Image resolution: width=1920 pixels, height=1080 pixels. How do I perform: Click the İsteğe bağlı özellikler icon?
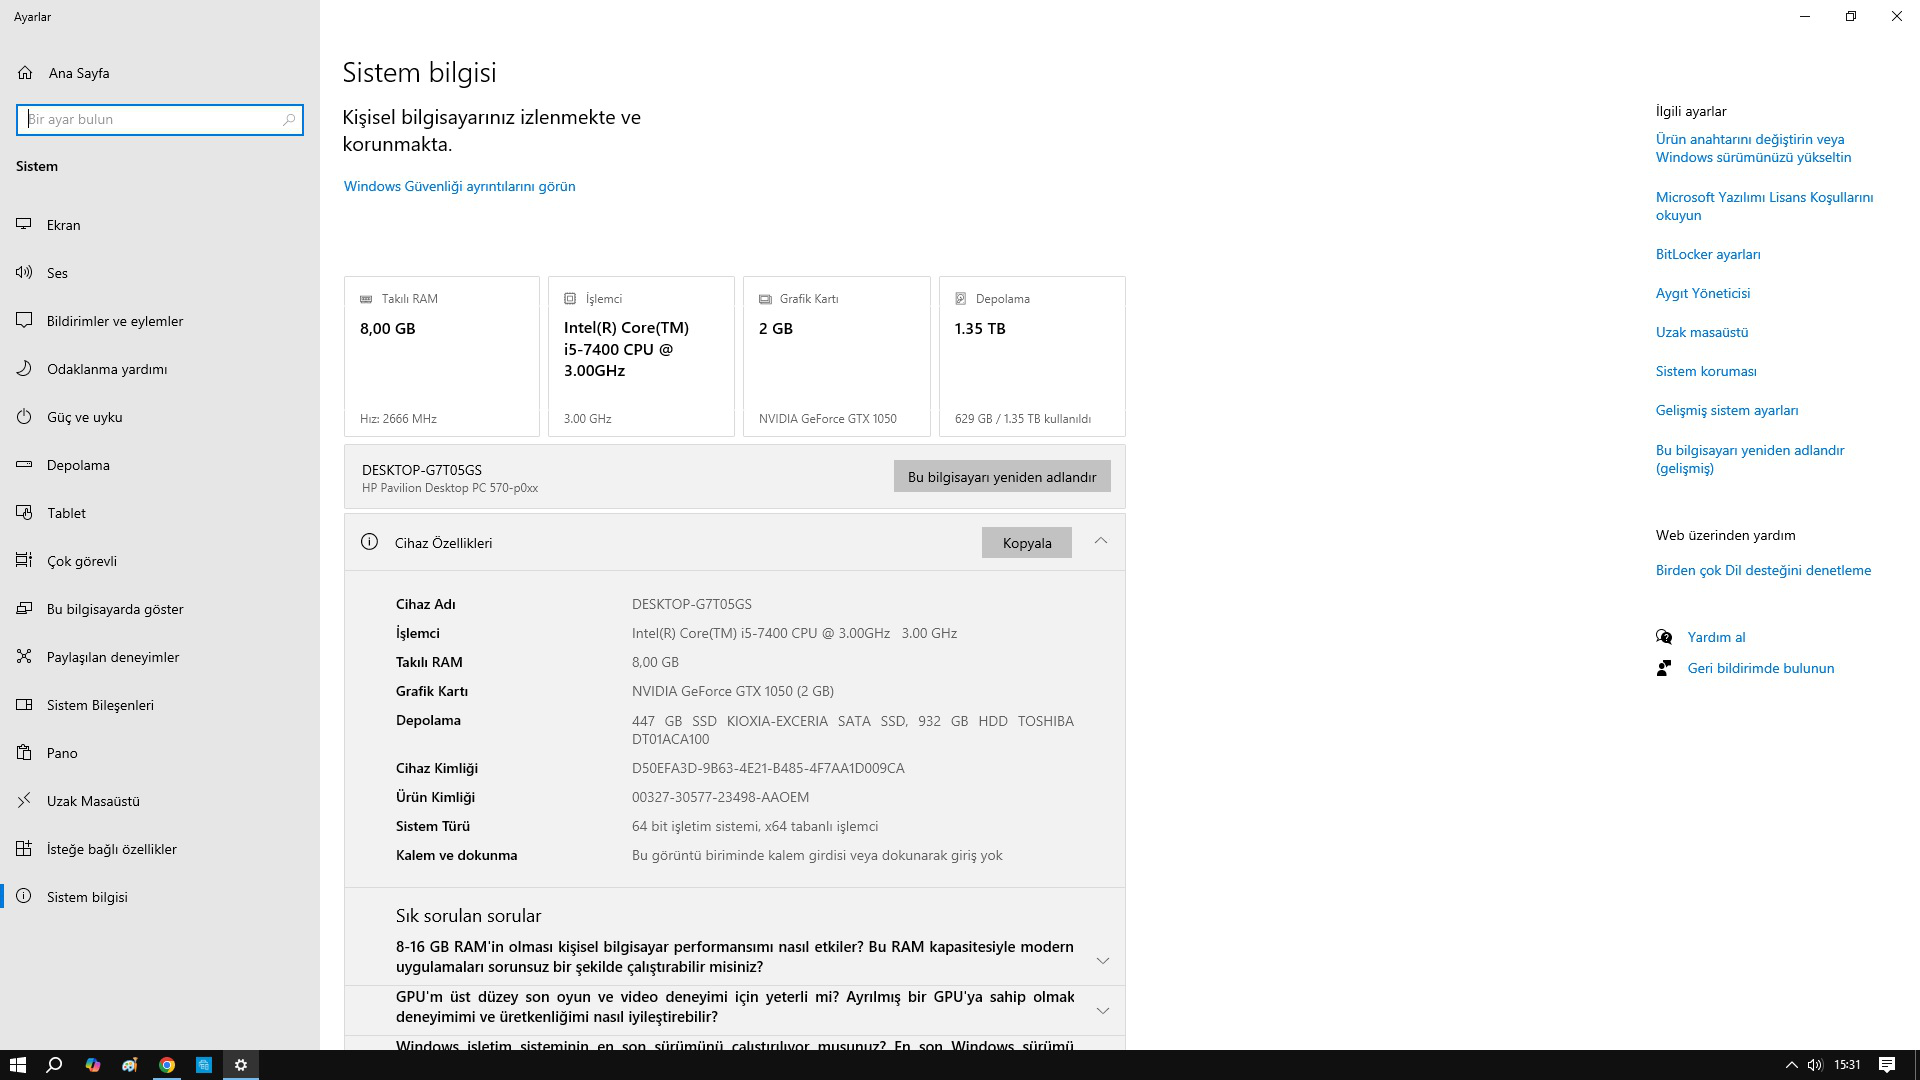(x=24, y=848)
